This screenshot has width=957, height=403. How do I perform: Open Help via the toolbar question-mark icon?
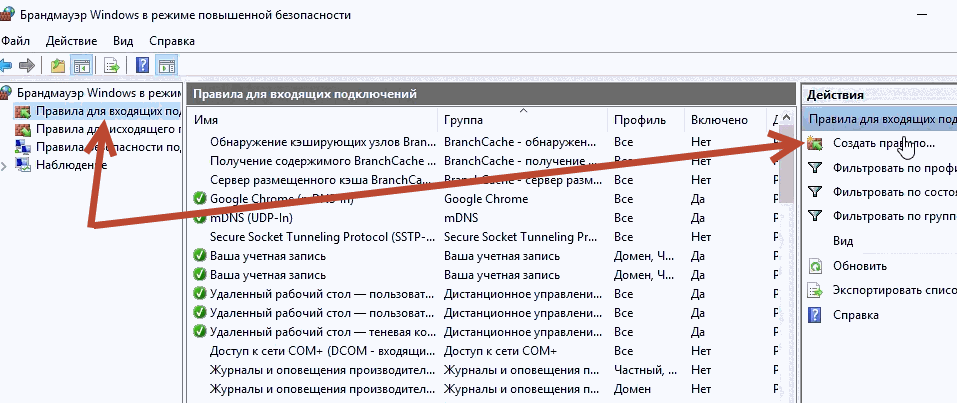(x=143, y=65)
